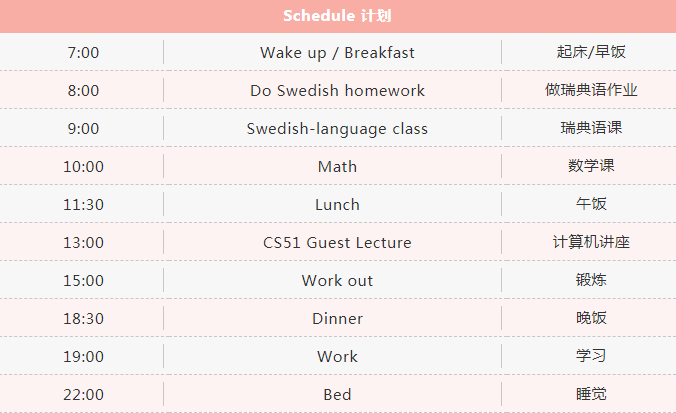Viewport: 676px width, 413px height.
Task: Select the 18:30 time cell
Action: pyautogui.click(x=83, y=319)
